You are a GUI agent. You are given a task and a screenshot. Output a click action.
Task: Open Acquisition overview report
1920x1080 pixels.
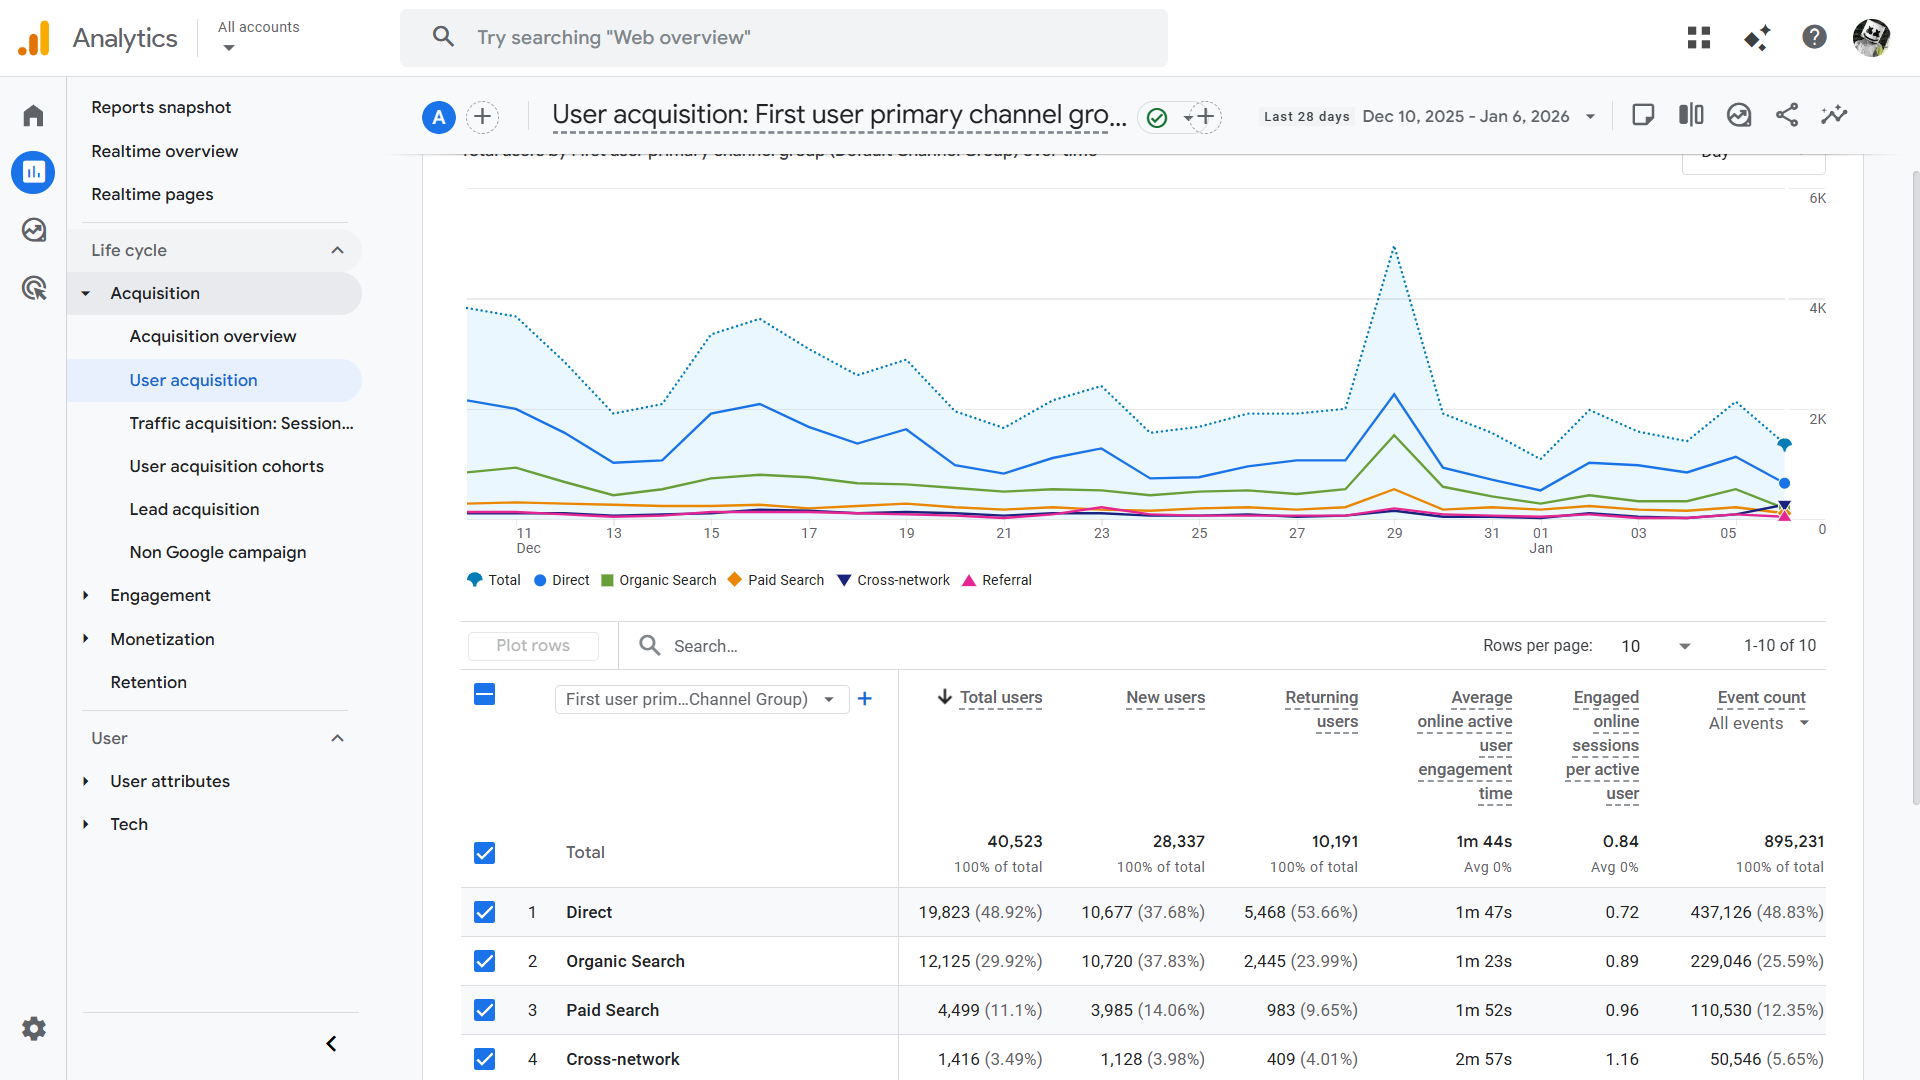pos(212,336)
